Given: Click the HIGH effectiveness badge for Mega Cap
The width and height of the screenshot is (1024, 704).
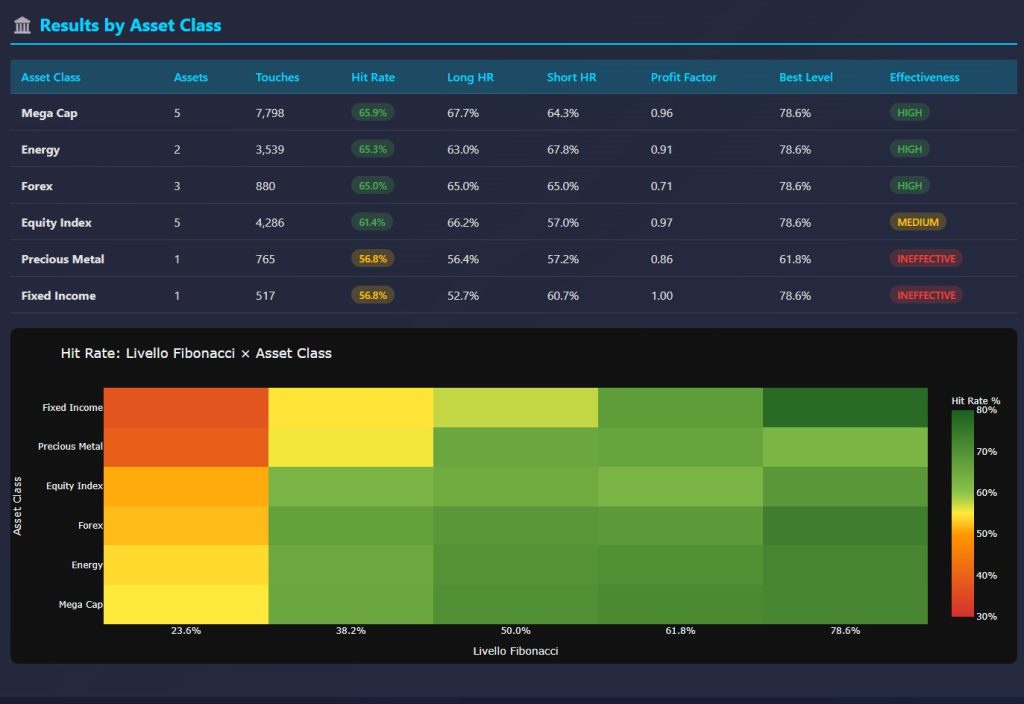Looking at the screenshot, I should (x=909, y=112).
